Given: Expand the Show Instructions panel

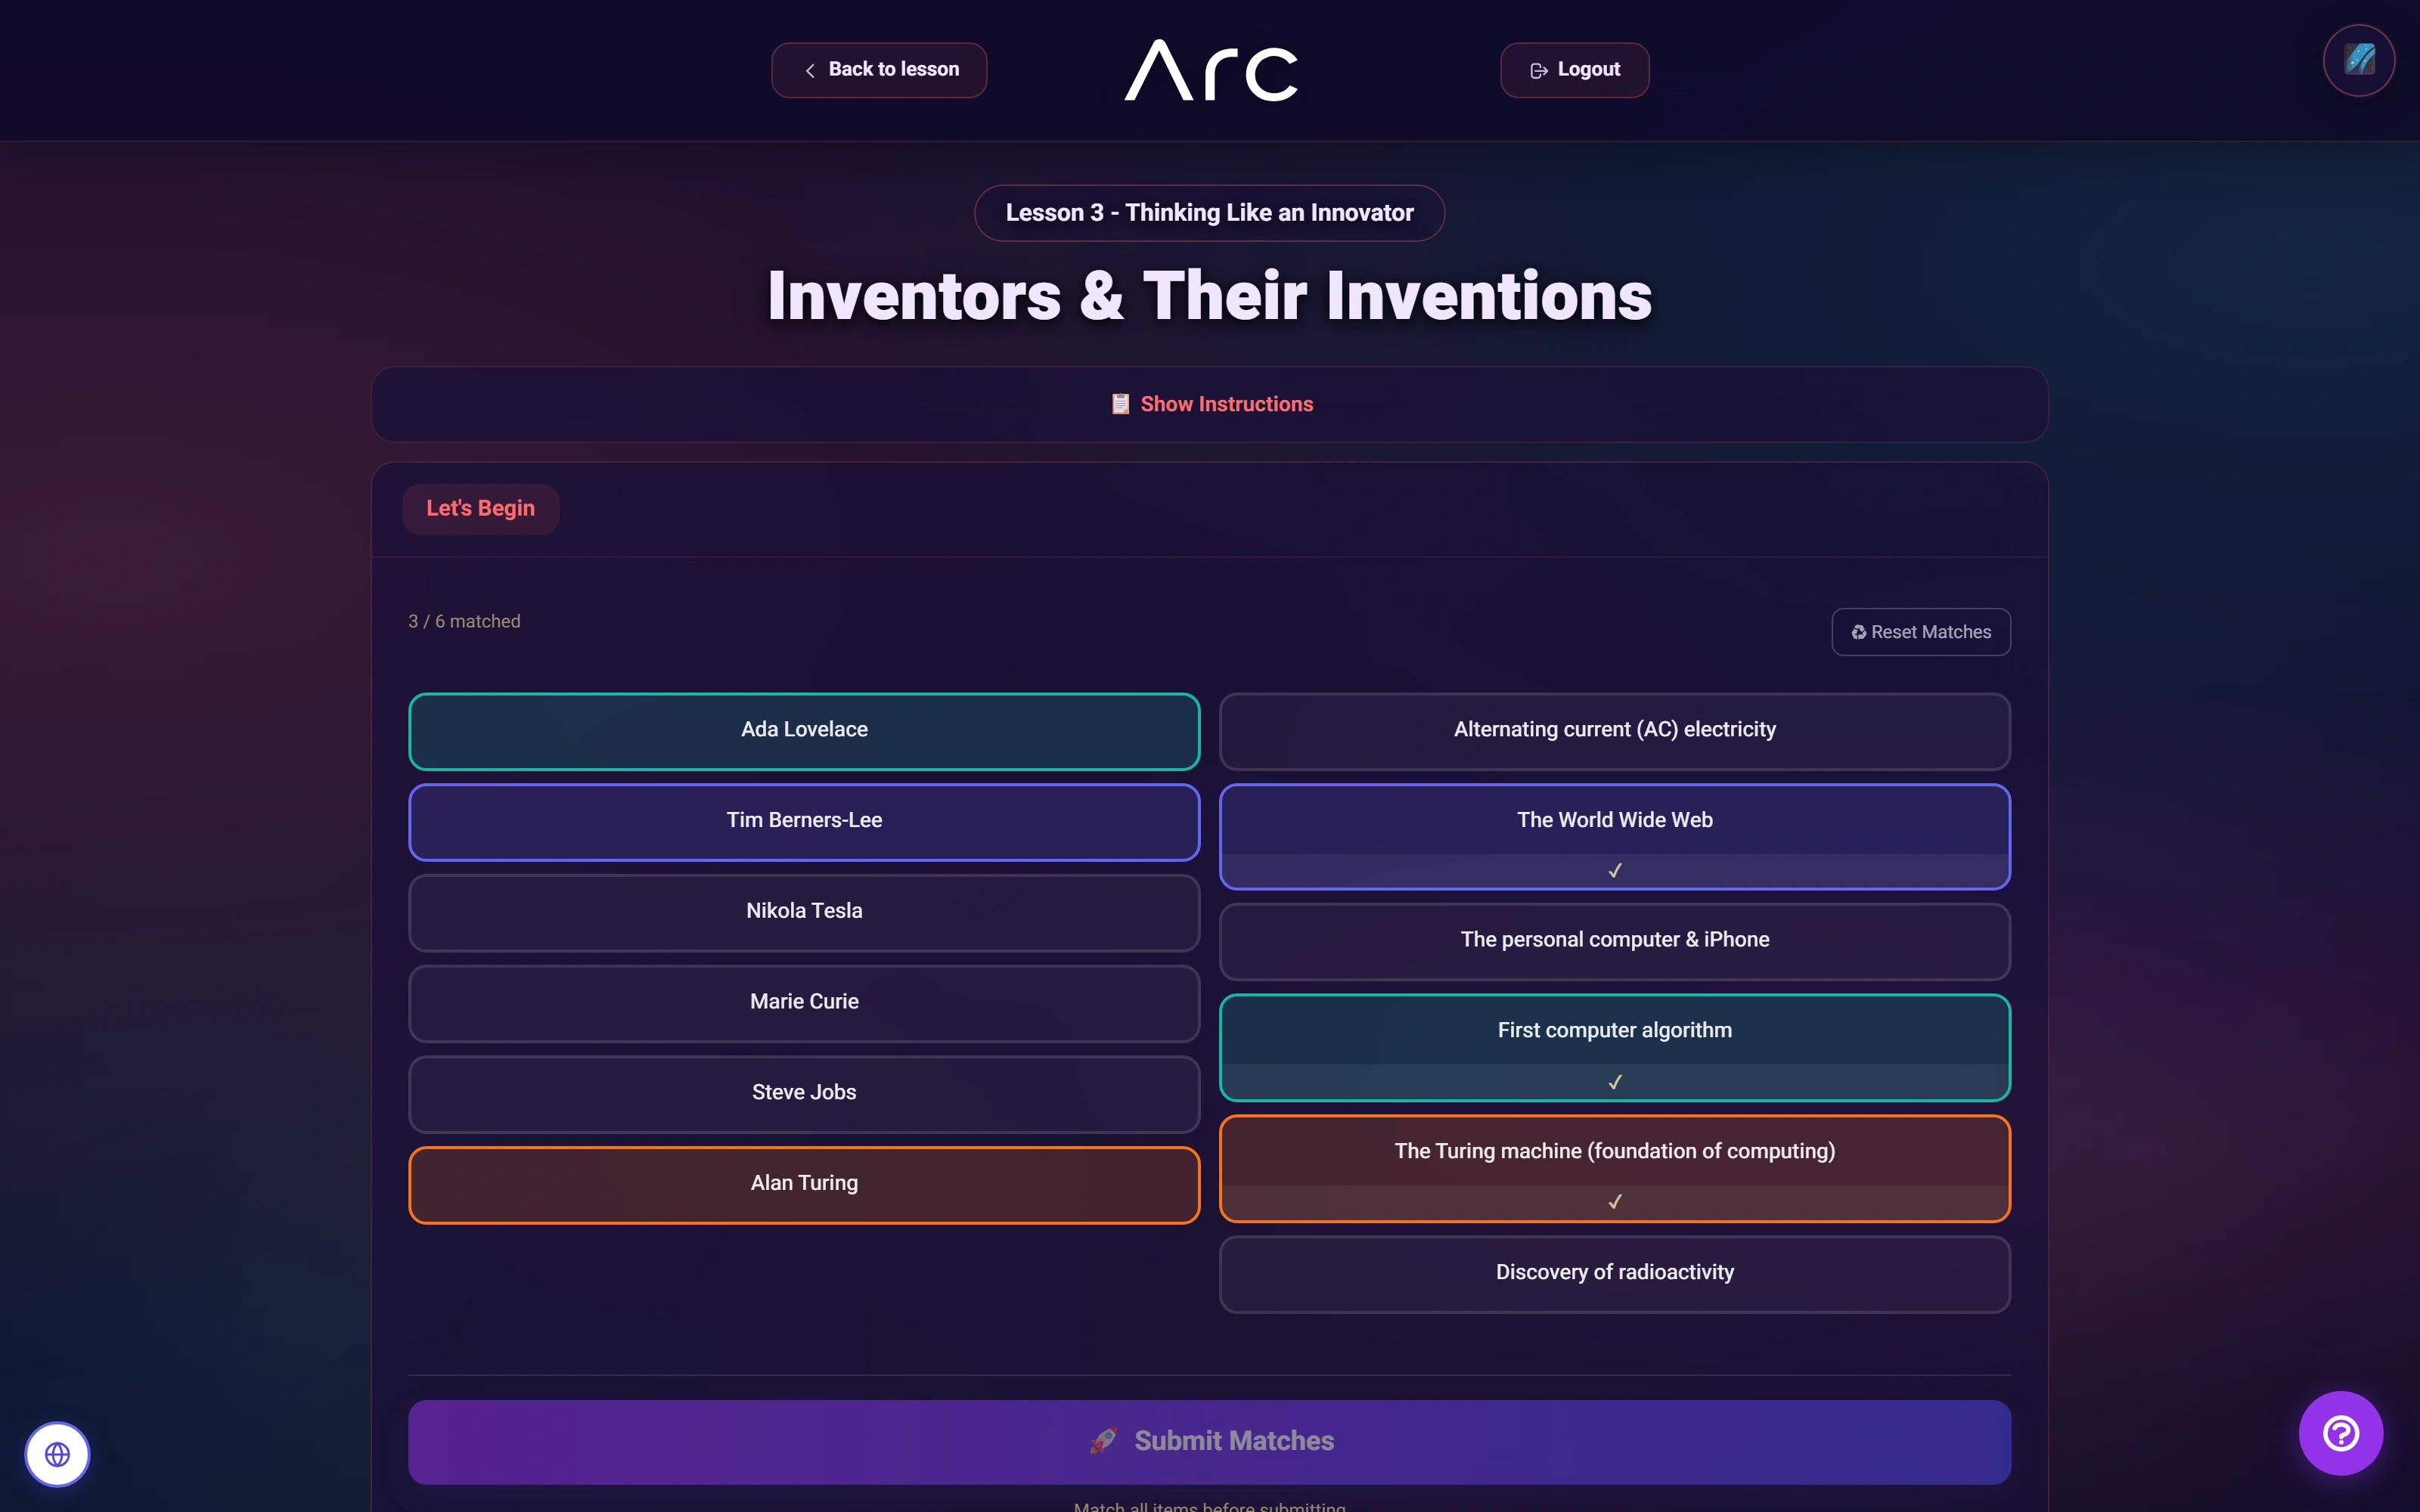Looking at the screenshot, I should [x=1210, y=404].
